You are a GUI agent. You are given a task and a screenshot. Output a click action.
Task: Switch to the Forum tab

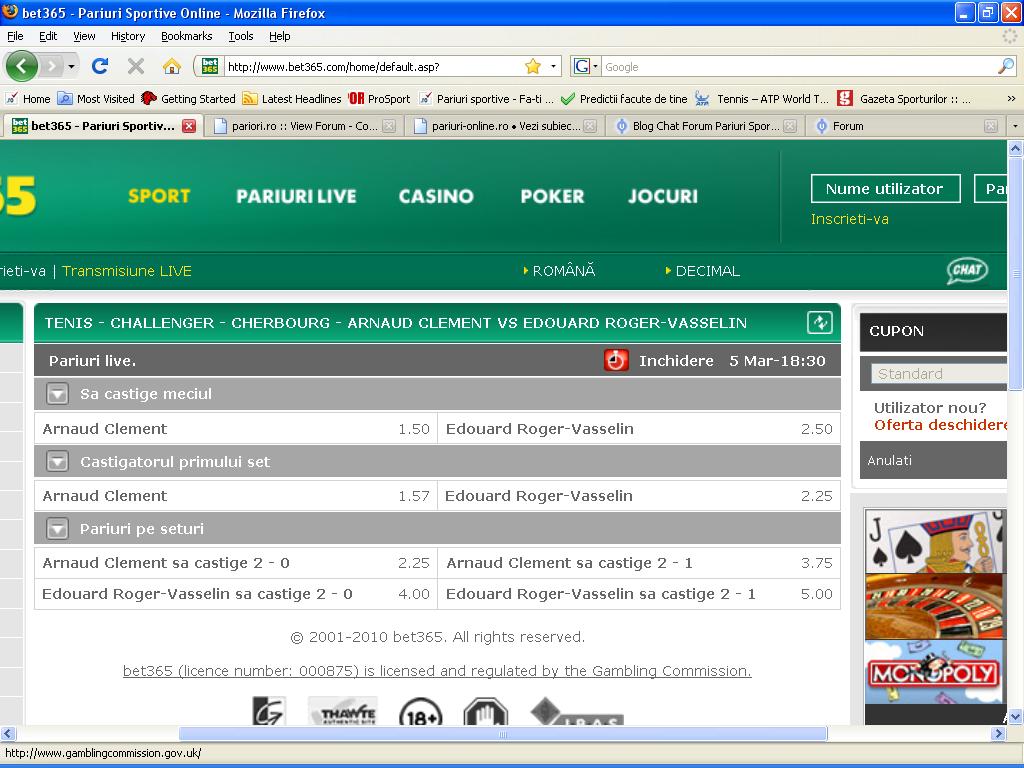pyautogui.click(x=906, y=126)
